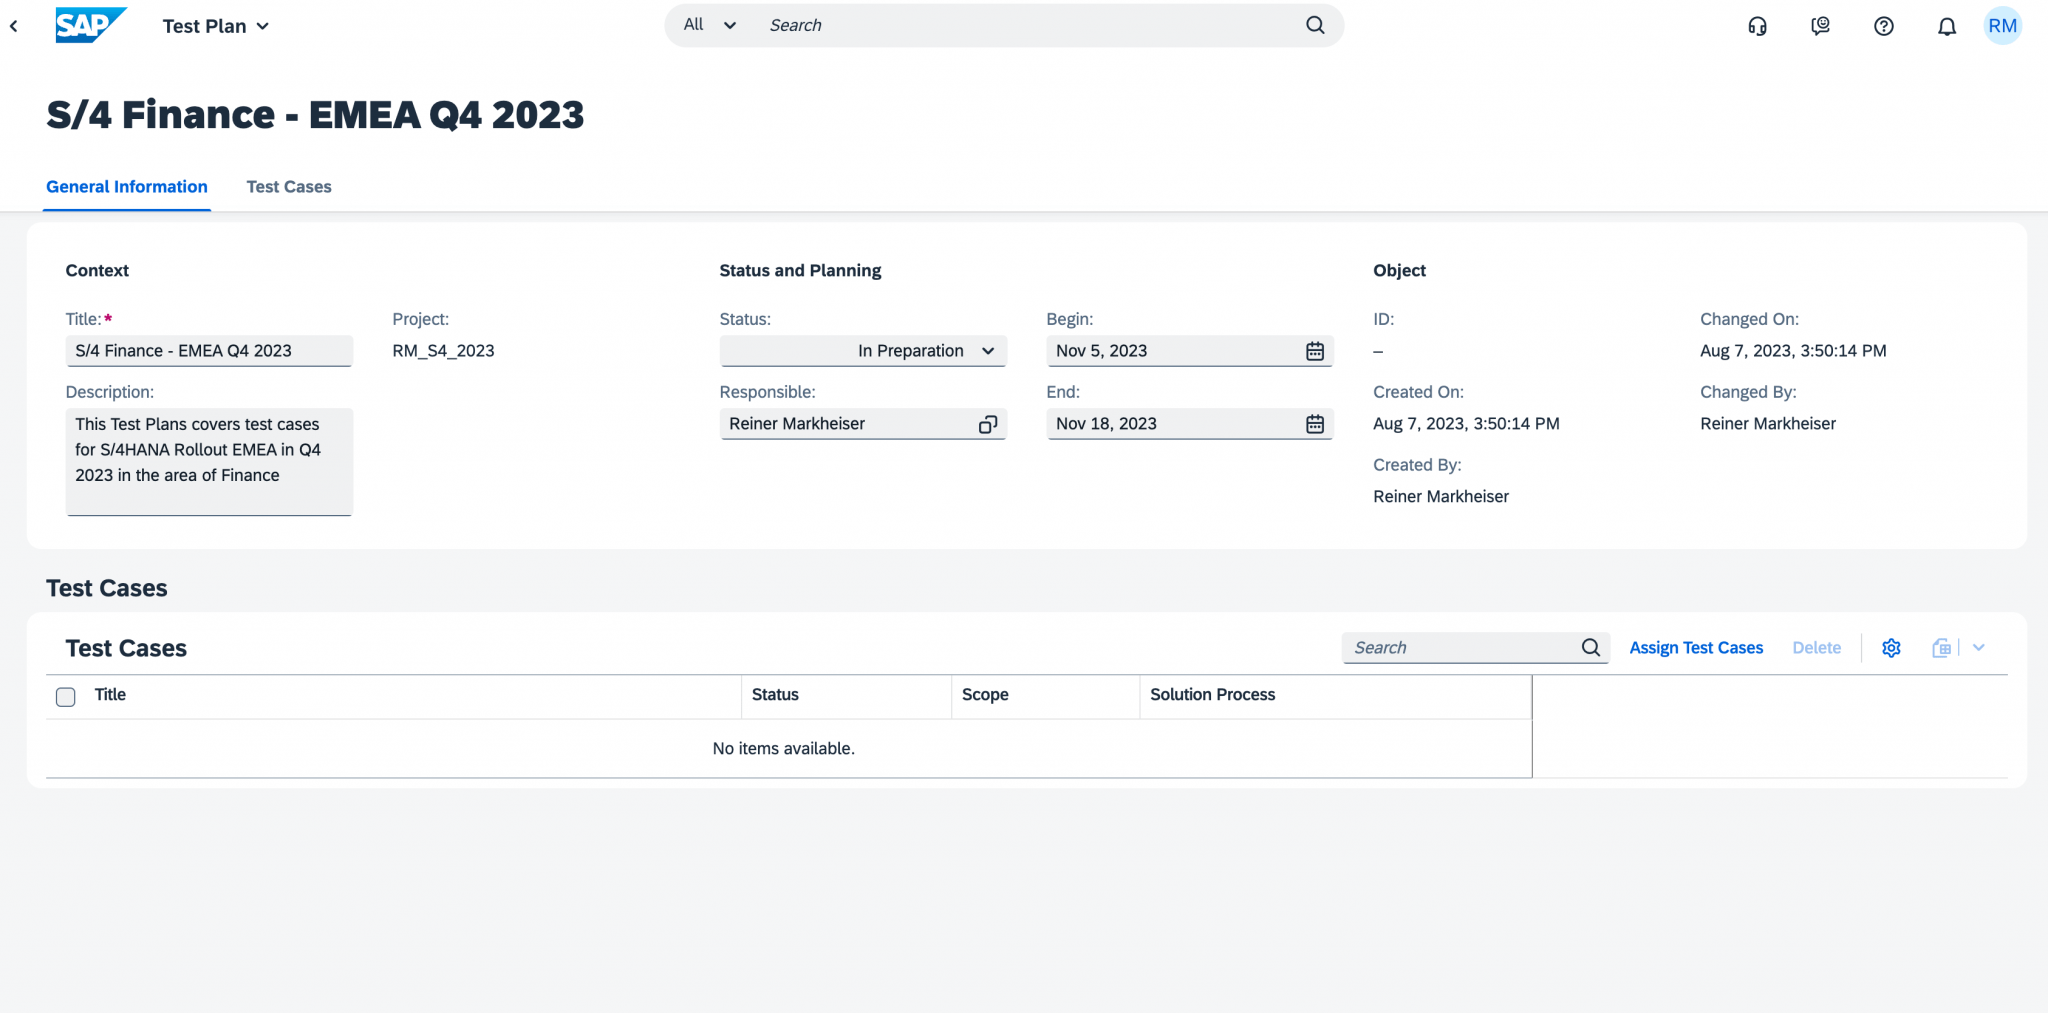Select the General Information tab
The height and width of the screenshot is (1013, 2048).
(x=127, y=186)
